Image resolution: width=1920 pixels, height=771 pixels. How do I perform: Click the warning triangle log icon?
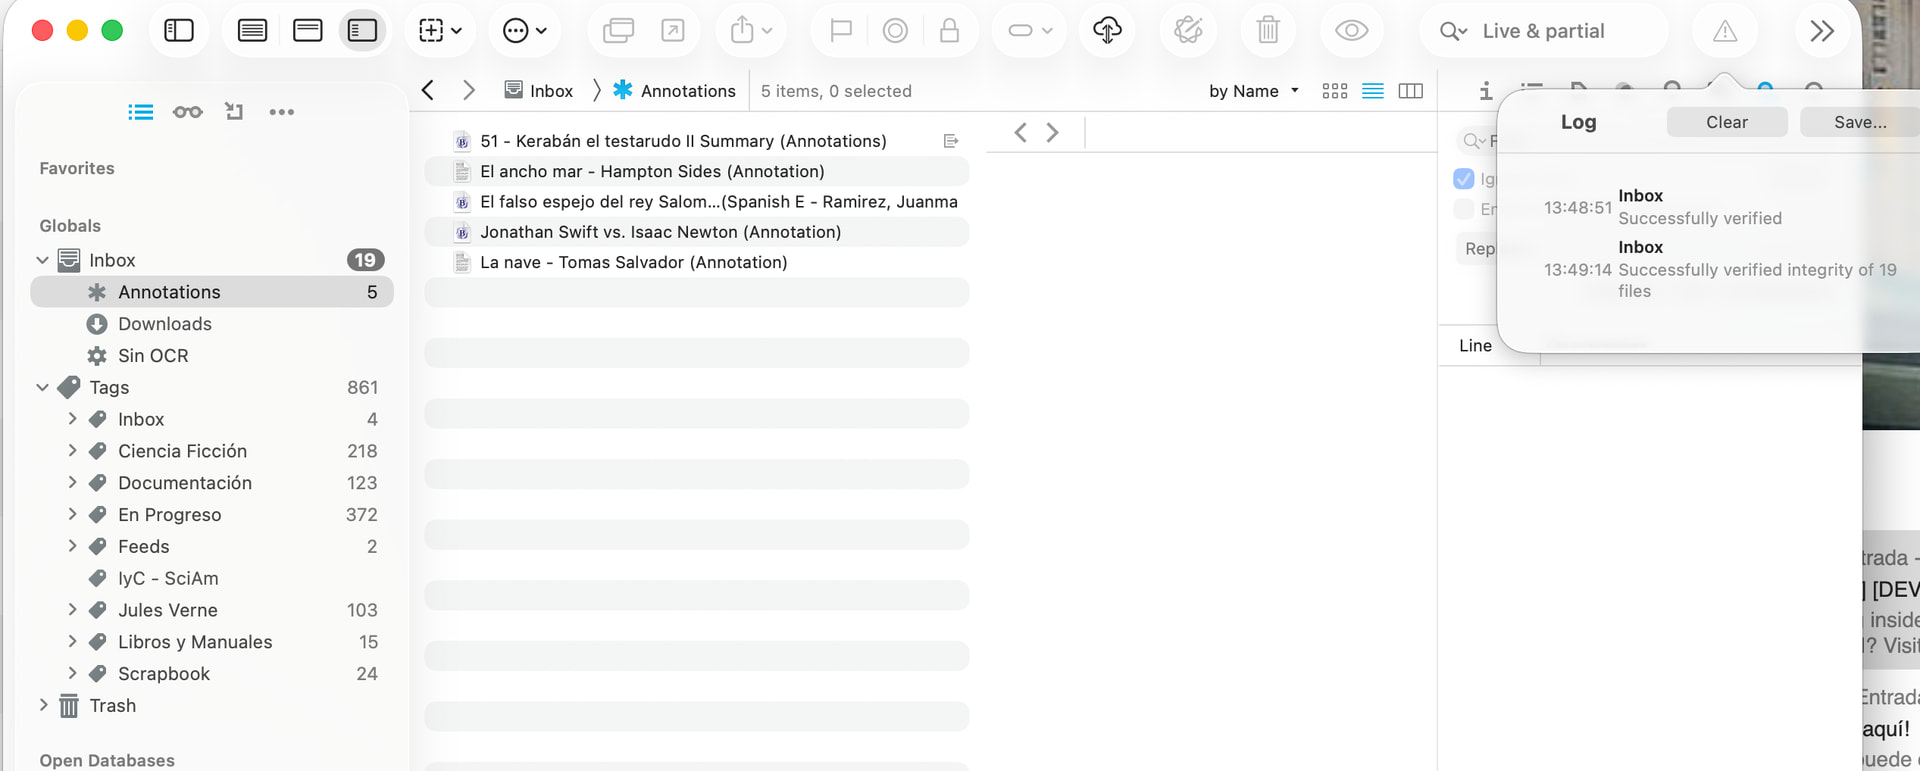click(1725, 31)
